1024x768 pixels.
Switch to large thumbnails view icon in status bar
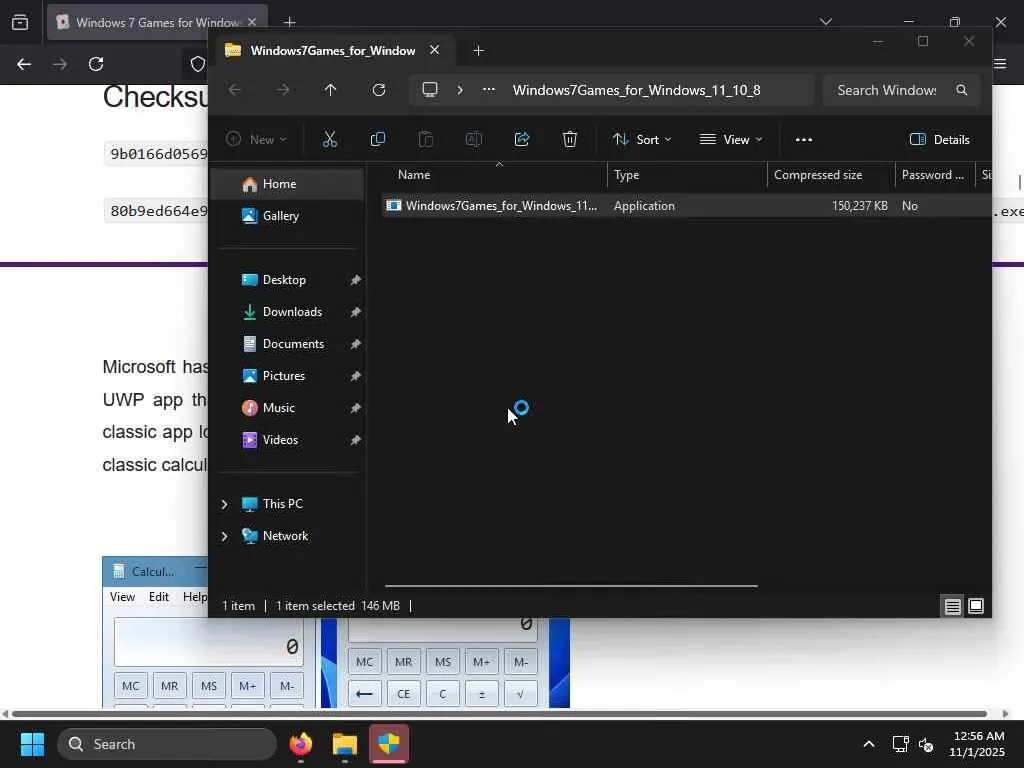[976, 606]
